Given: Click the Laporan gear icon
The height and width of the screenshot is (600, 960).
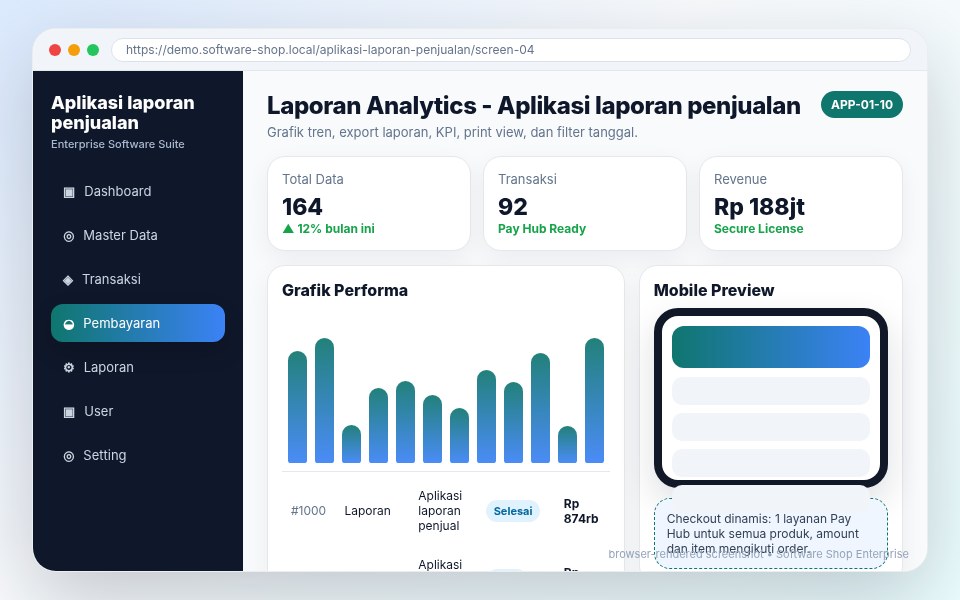Looking at the screenshot, I should point(69,367).
